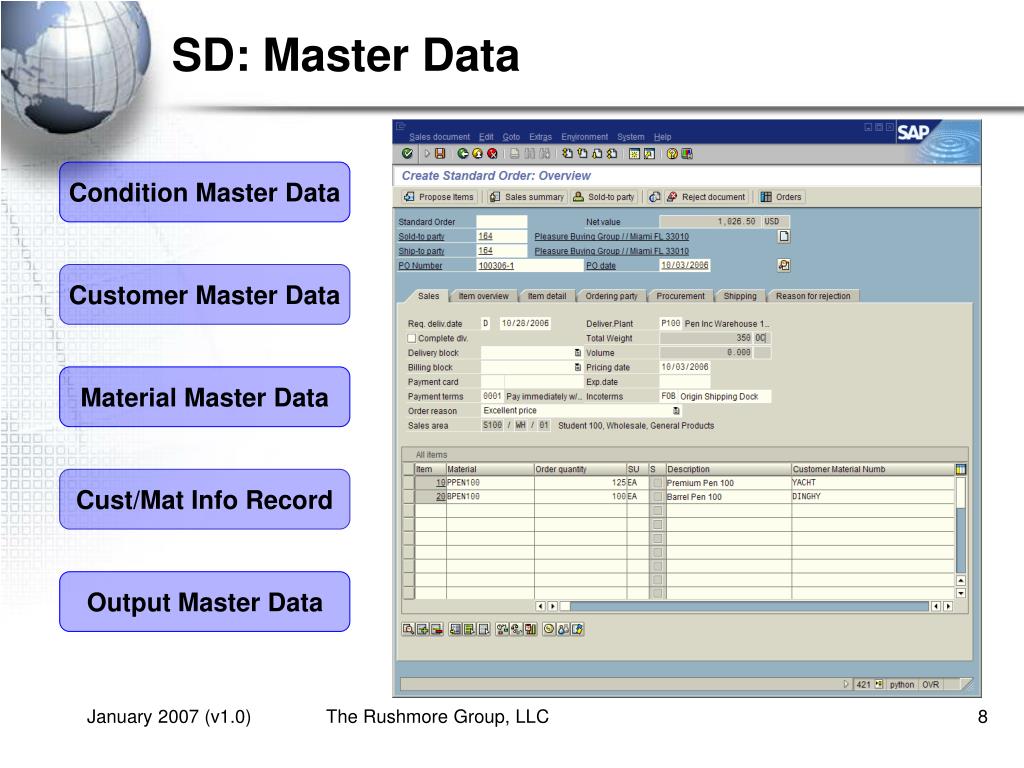1024x768 pixels.
Task: Open the Billing block dropdown
Action: tap(578, 367)
